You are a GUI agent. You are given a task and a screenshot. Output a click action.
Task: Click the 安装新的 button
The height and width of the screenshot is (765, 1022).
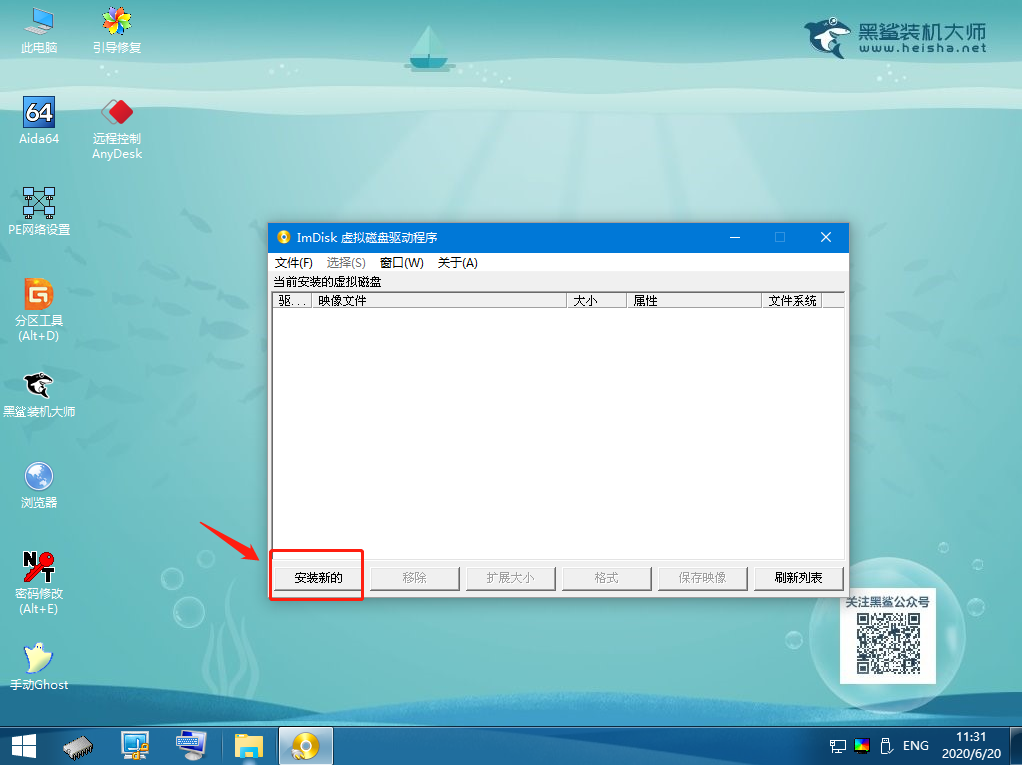click(318, 578)
